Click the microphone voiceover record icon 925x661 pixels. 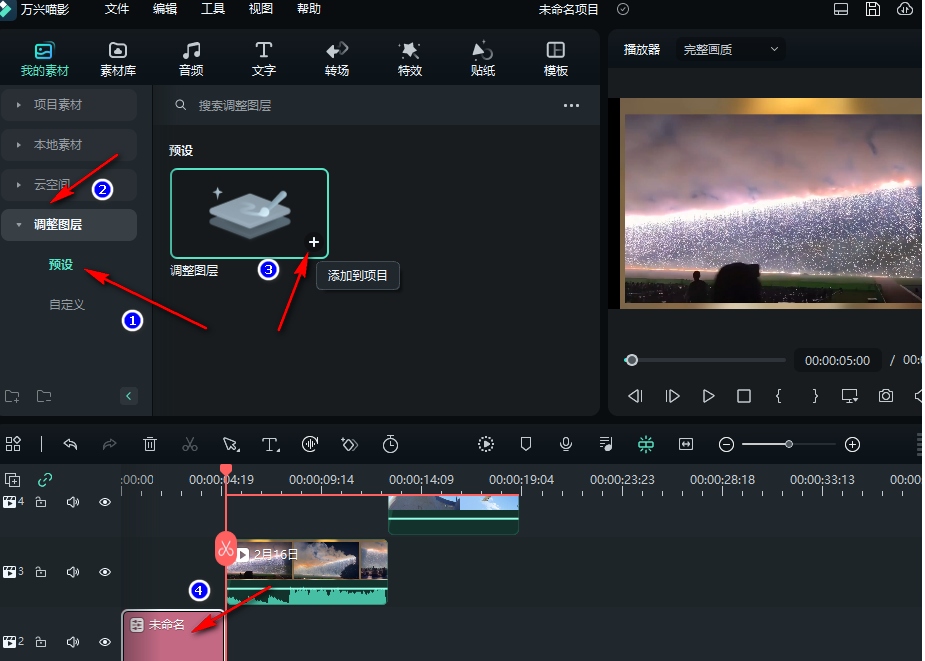tap(566, 444)
